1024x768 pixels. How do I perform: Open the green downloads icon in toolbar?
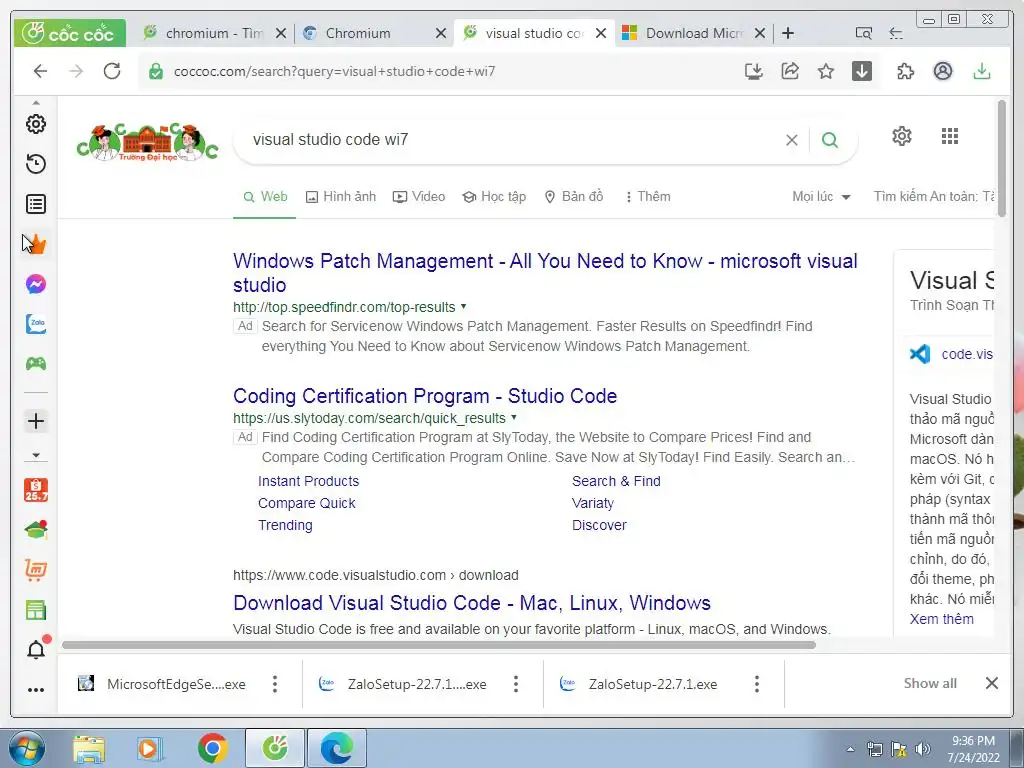(982, 71)
